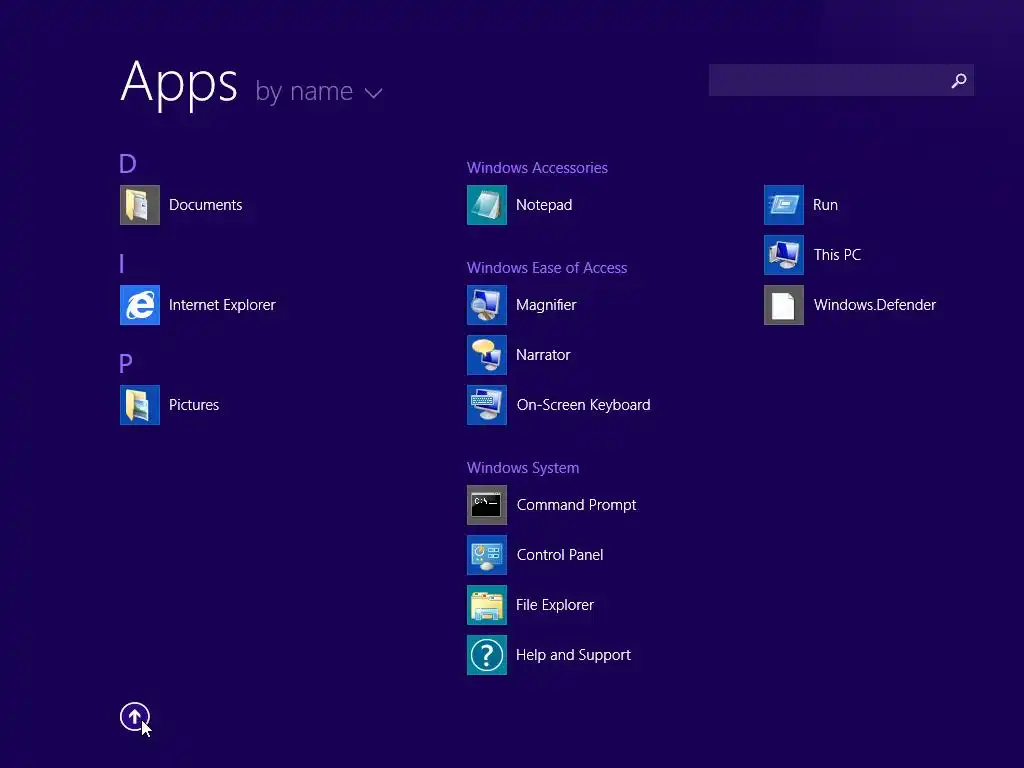The height and width of the screenshot is (768, 1024).
Task: Open the On-Screen Keyboard icon
Action: 487,405
